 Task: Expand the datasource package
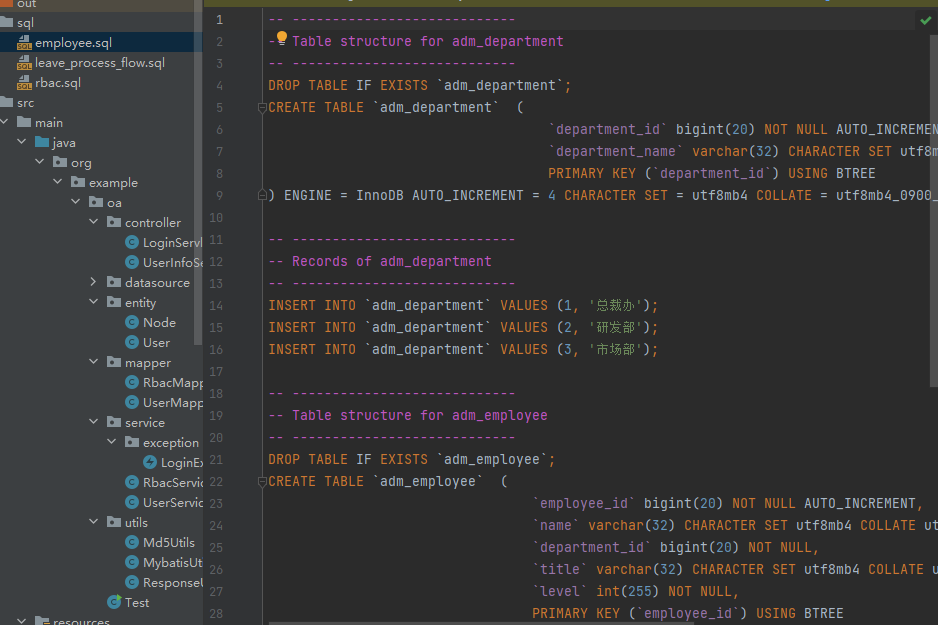[94, 282]
